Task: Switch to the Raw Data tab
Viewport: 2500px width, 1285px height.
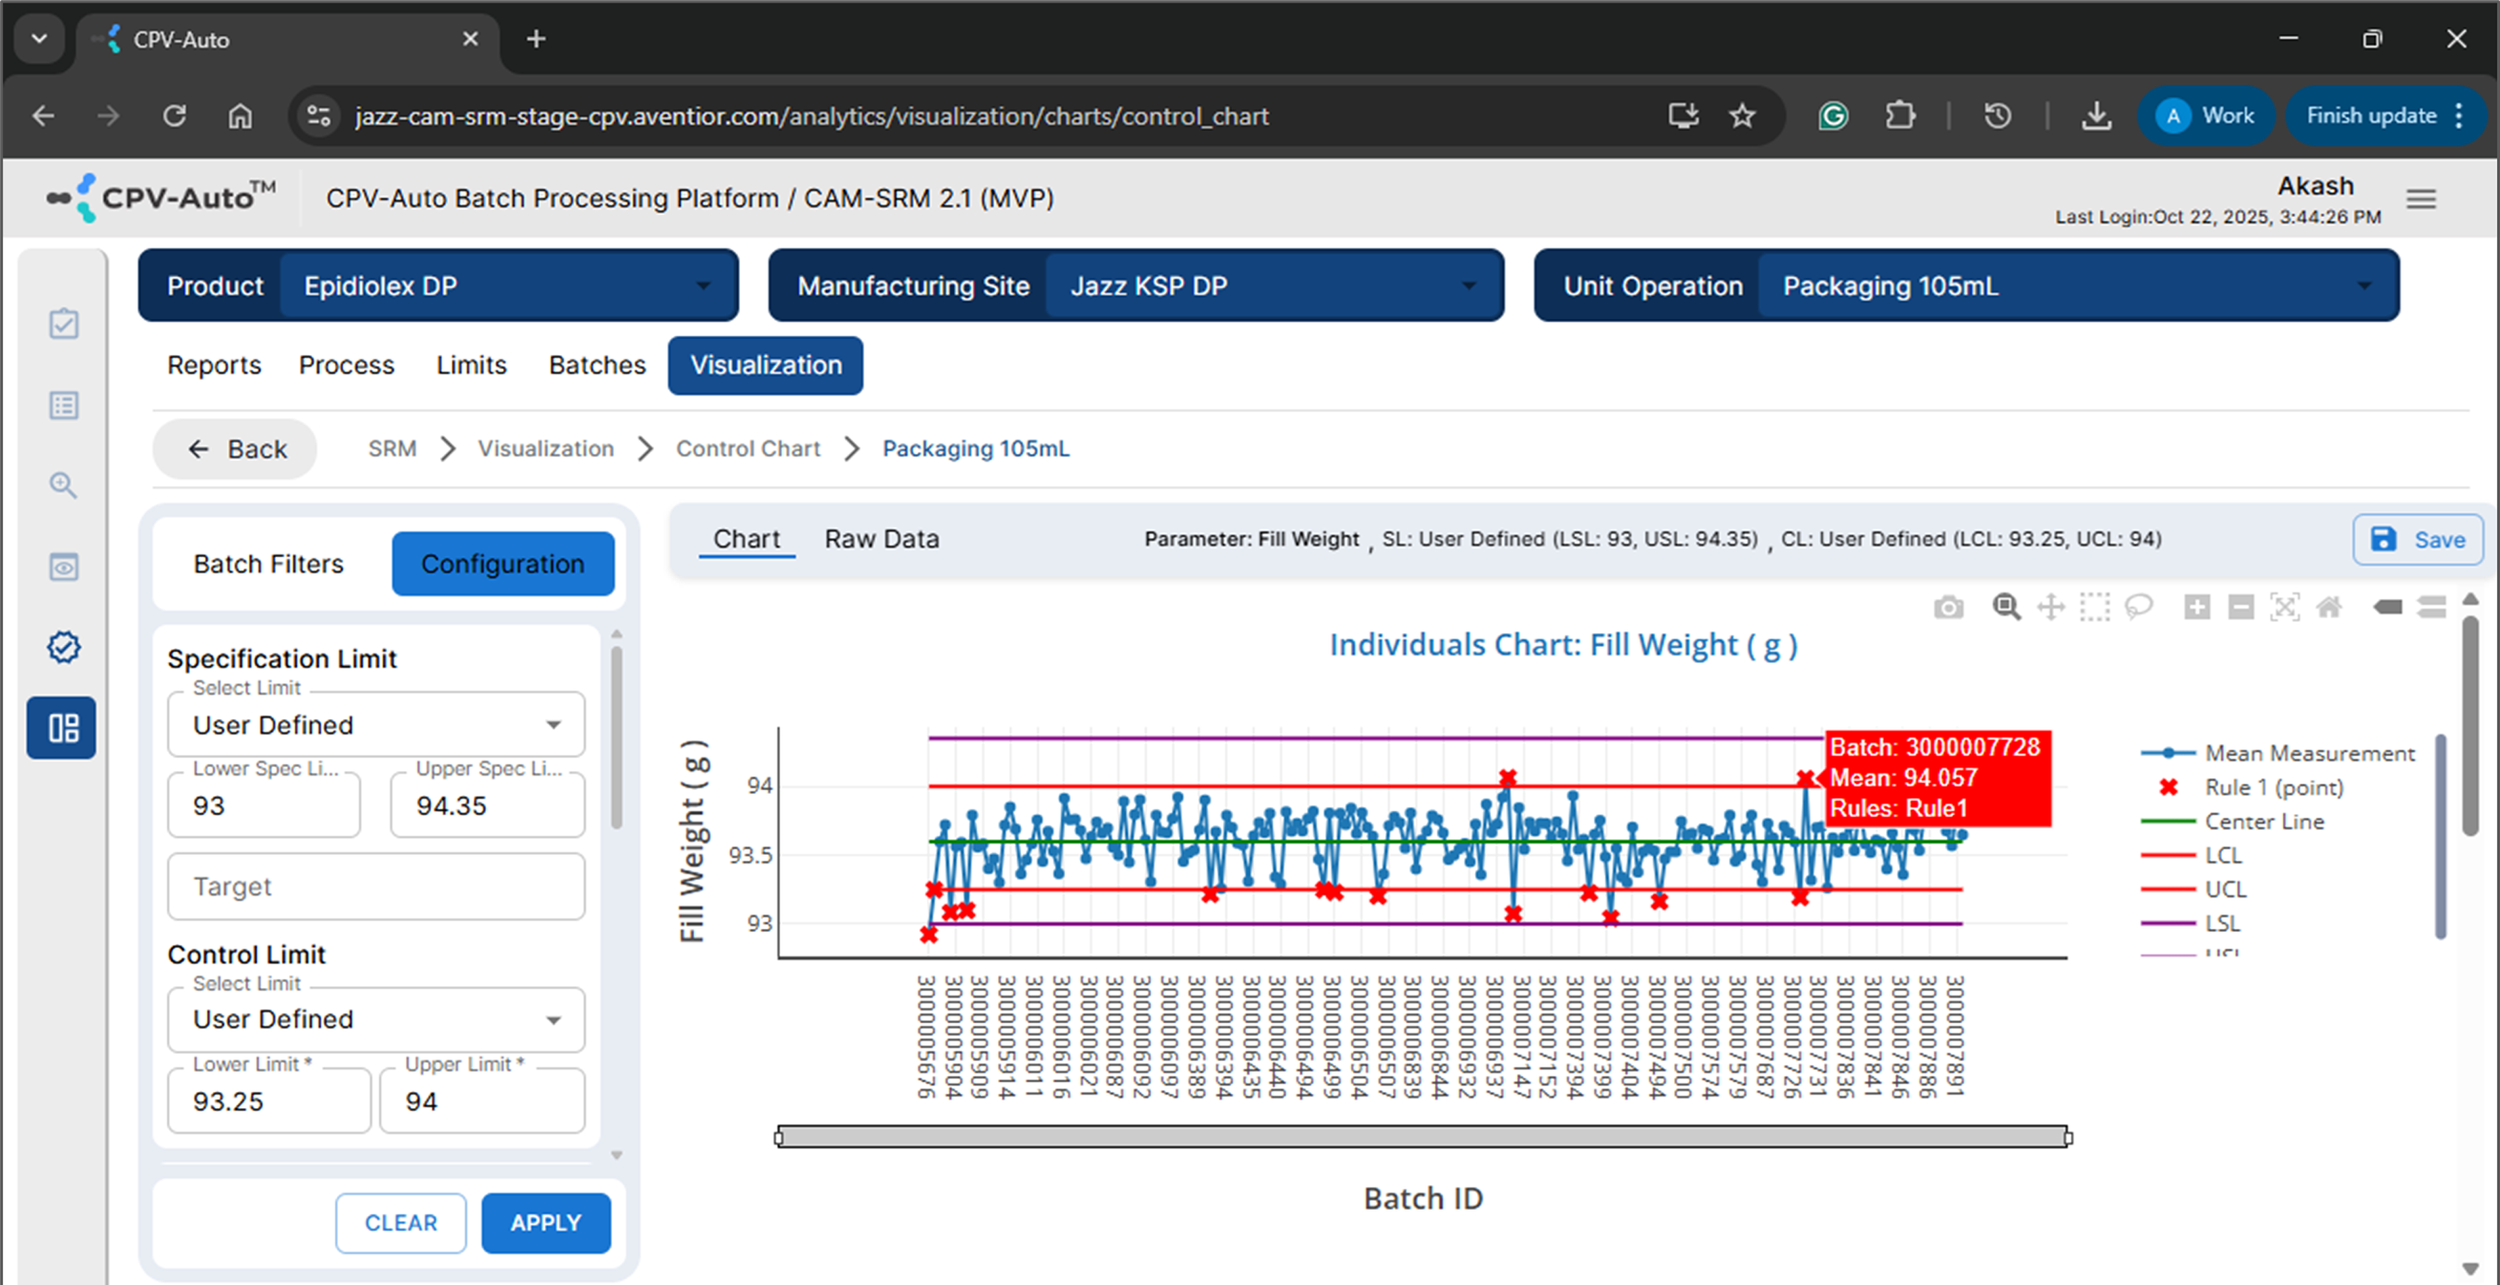Action: pyautogui.click(x=880, y=538)
